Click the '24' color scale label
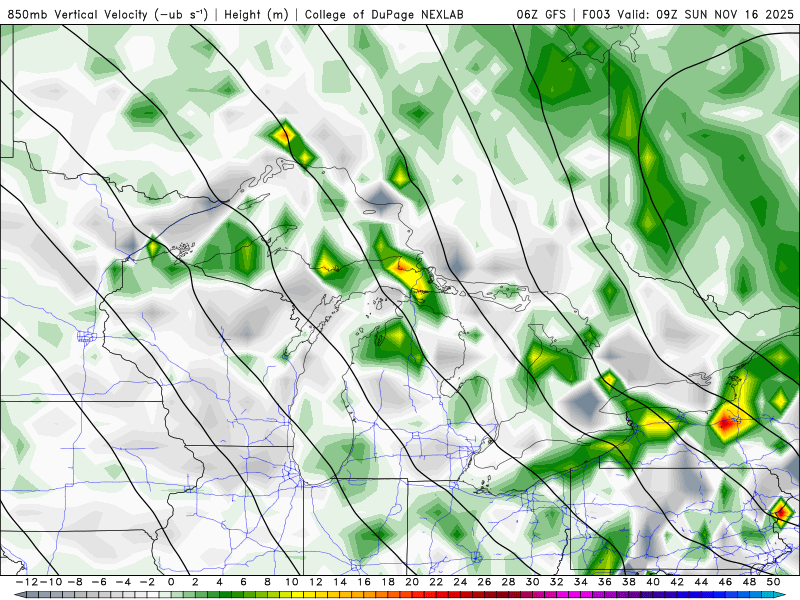Image resolution: width=800 pixels, height=600 pixels. click(460, 582)
